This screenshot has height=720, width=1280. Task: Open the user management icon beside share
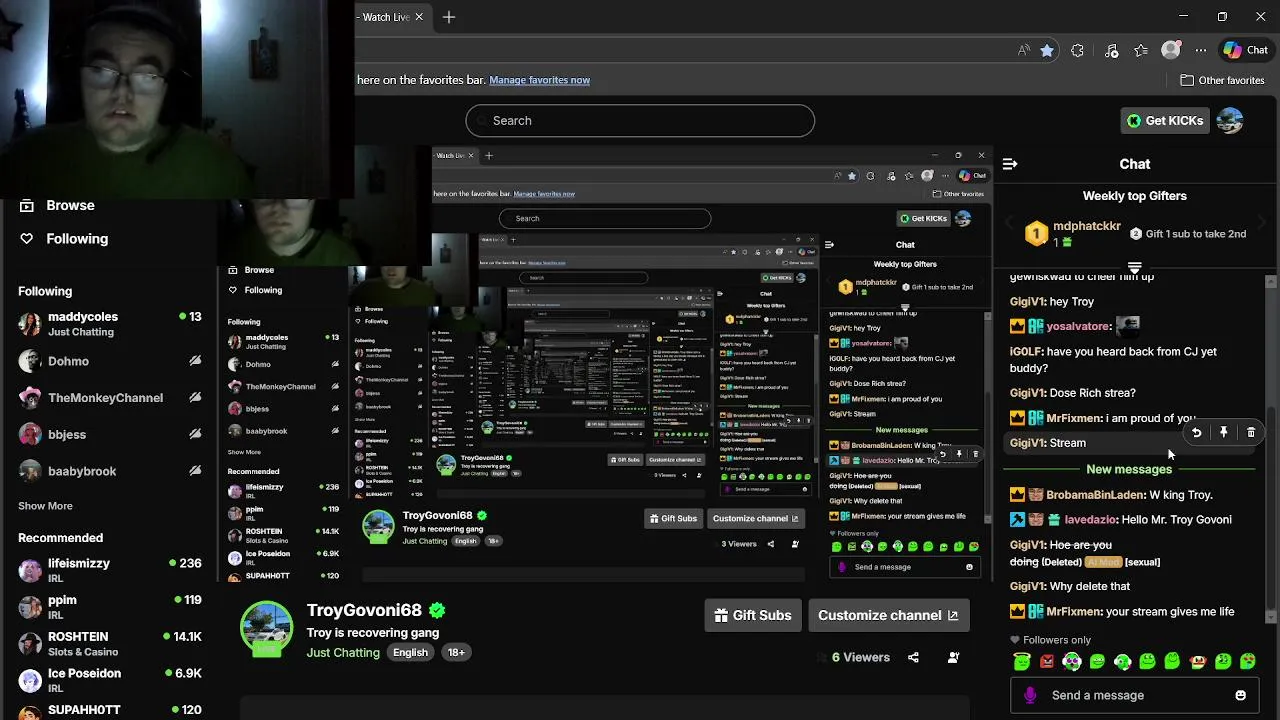pos(953,657)
